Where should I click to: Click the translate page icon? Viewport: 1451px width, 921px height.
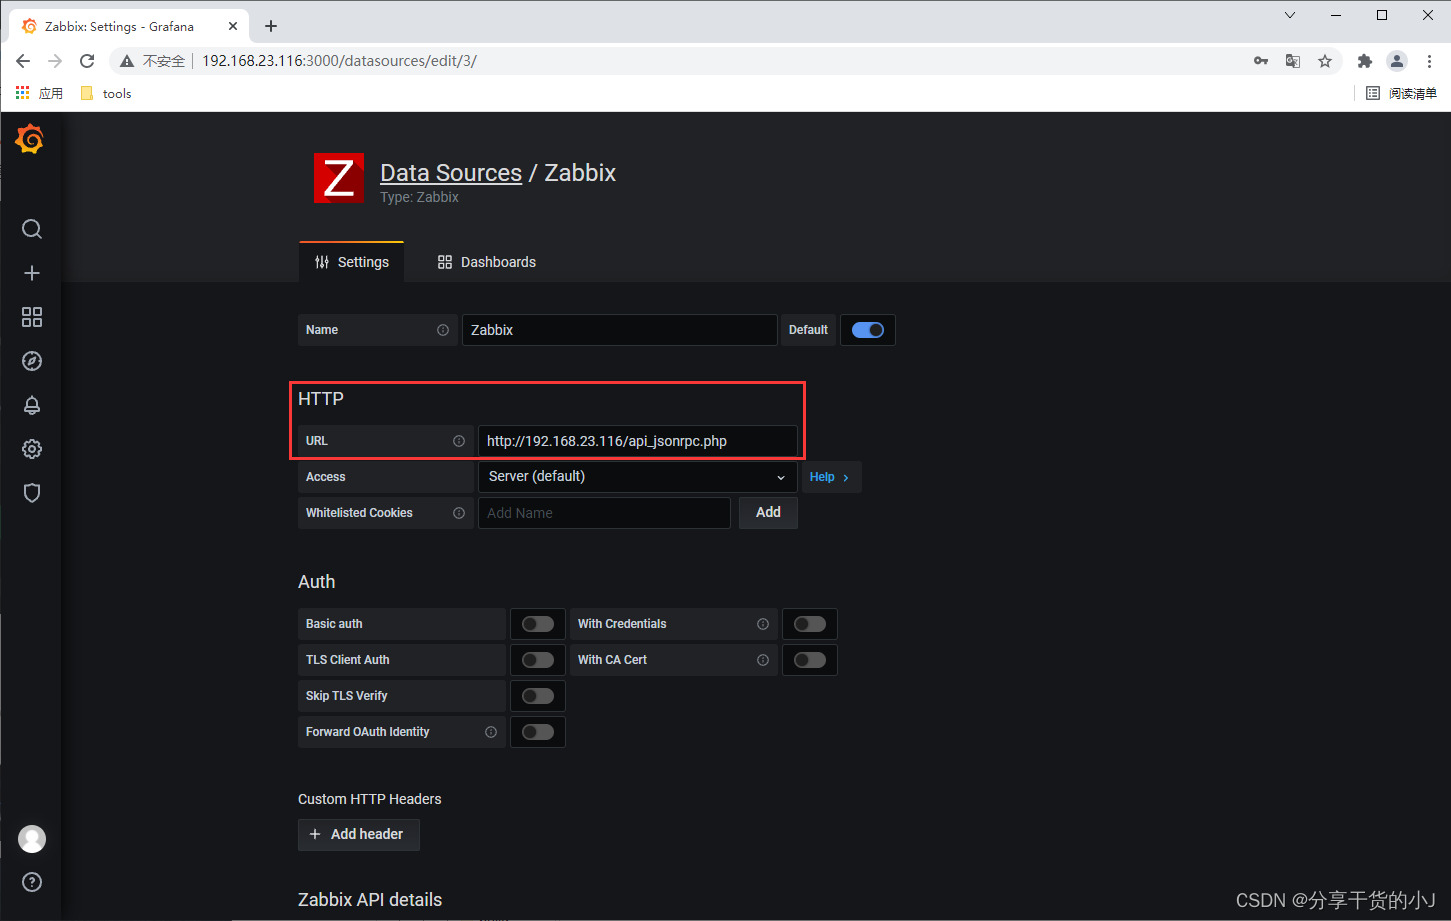[1293, 61]
